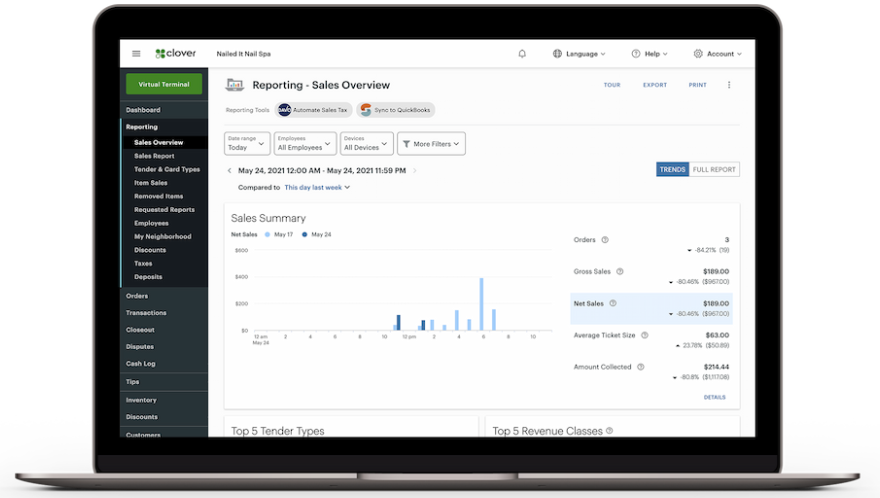Click Automate Sales Tax reporting tool

point(314,110)
